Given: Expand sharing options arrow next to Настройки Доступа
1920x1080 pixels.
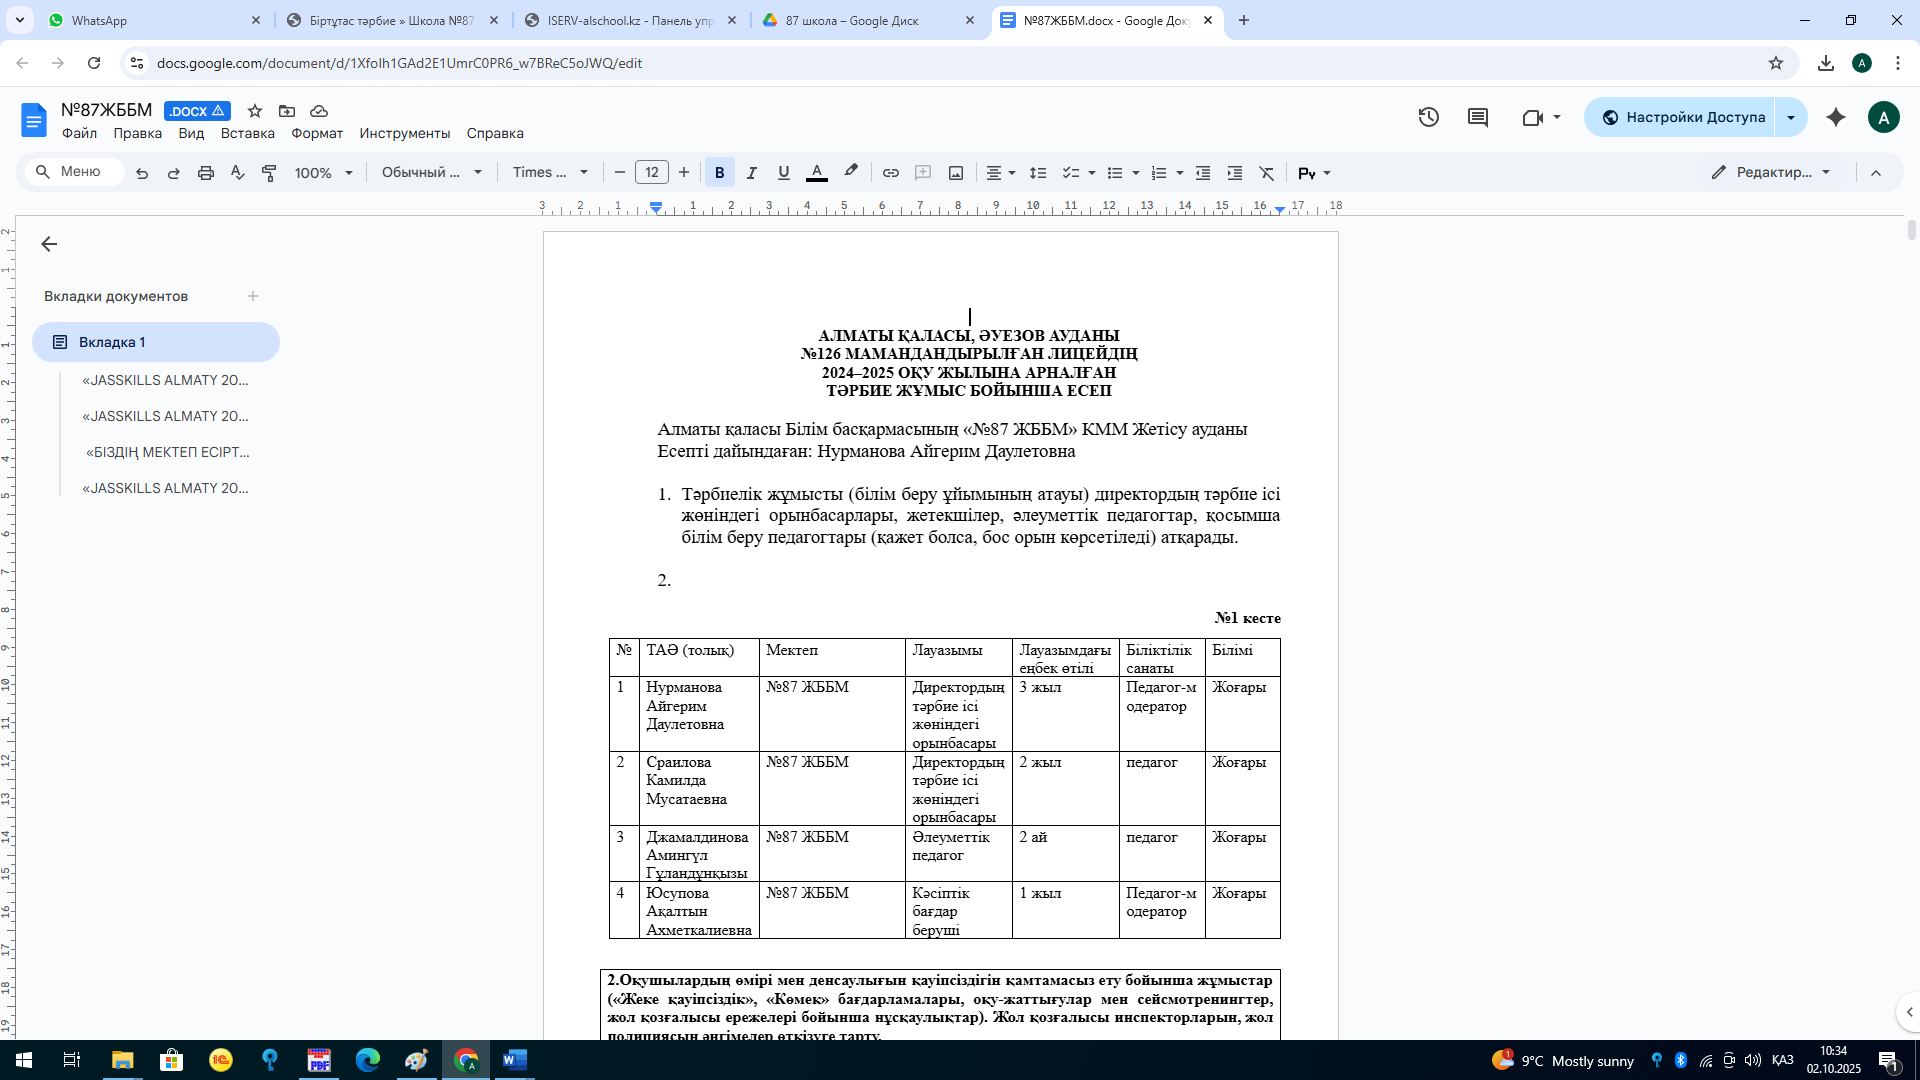Looking at the screenshot, I should pyautogui.click(x=1791, y=117).
